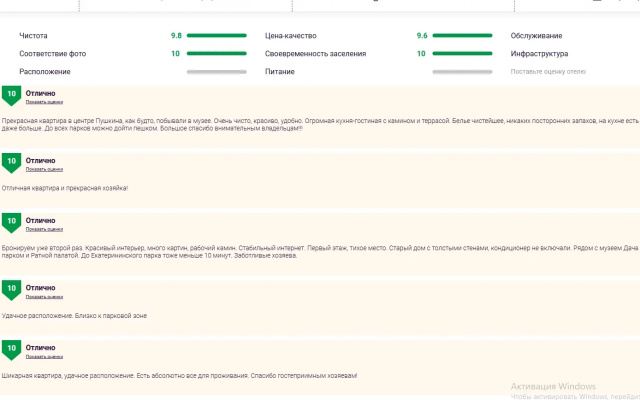Click the green Цена-качество rating bar
The height and width of the screenshot is (400, 640).
tap(462, 36)
